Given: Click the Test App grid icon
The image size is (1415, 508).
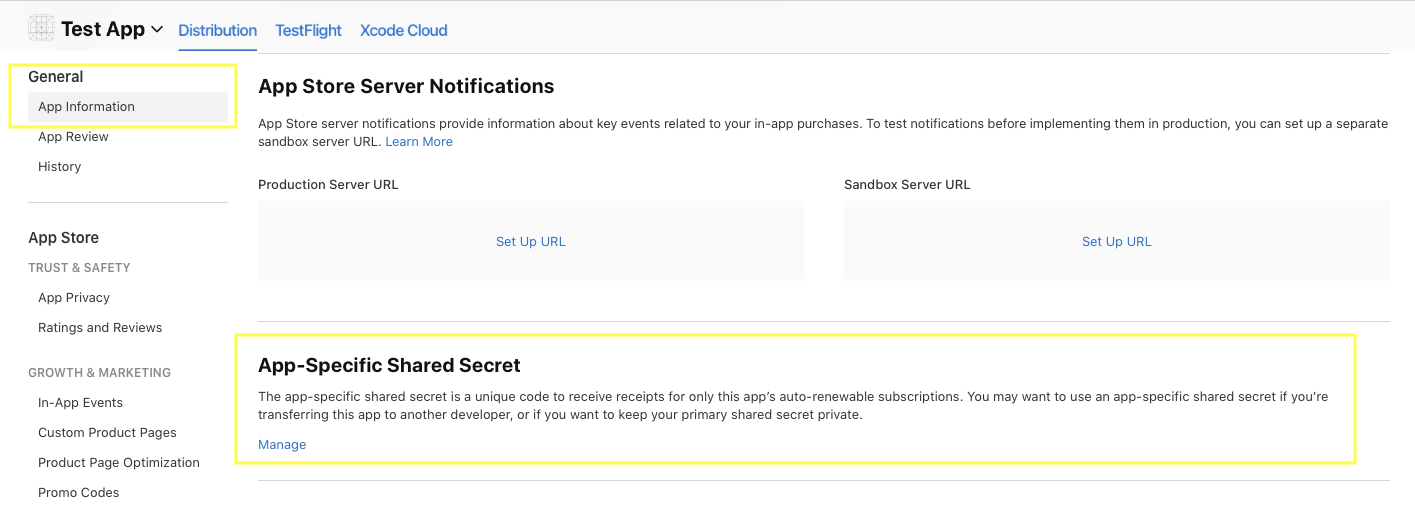Looking at the screenshot, I should [x=42, y=29].
